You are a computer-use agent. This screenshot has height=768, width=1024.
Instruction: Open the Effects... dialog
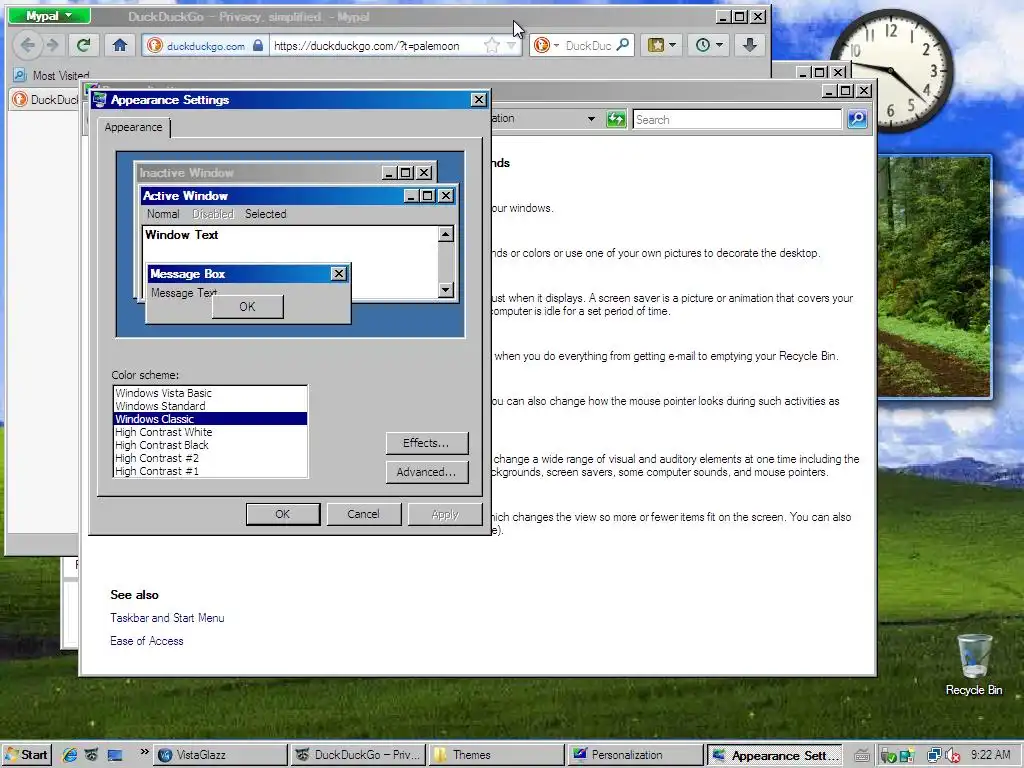coord(426,443)
